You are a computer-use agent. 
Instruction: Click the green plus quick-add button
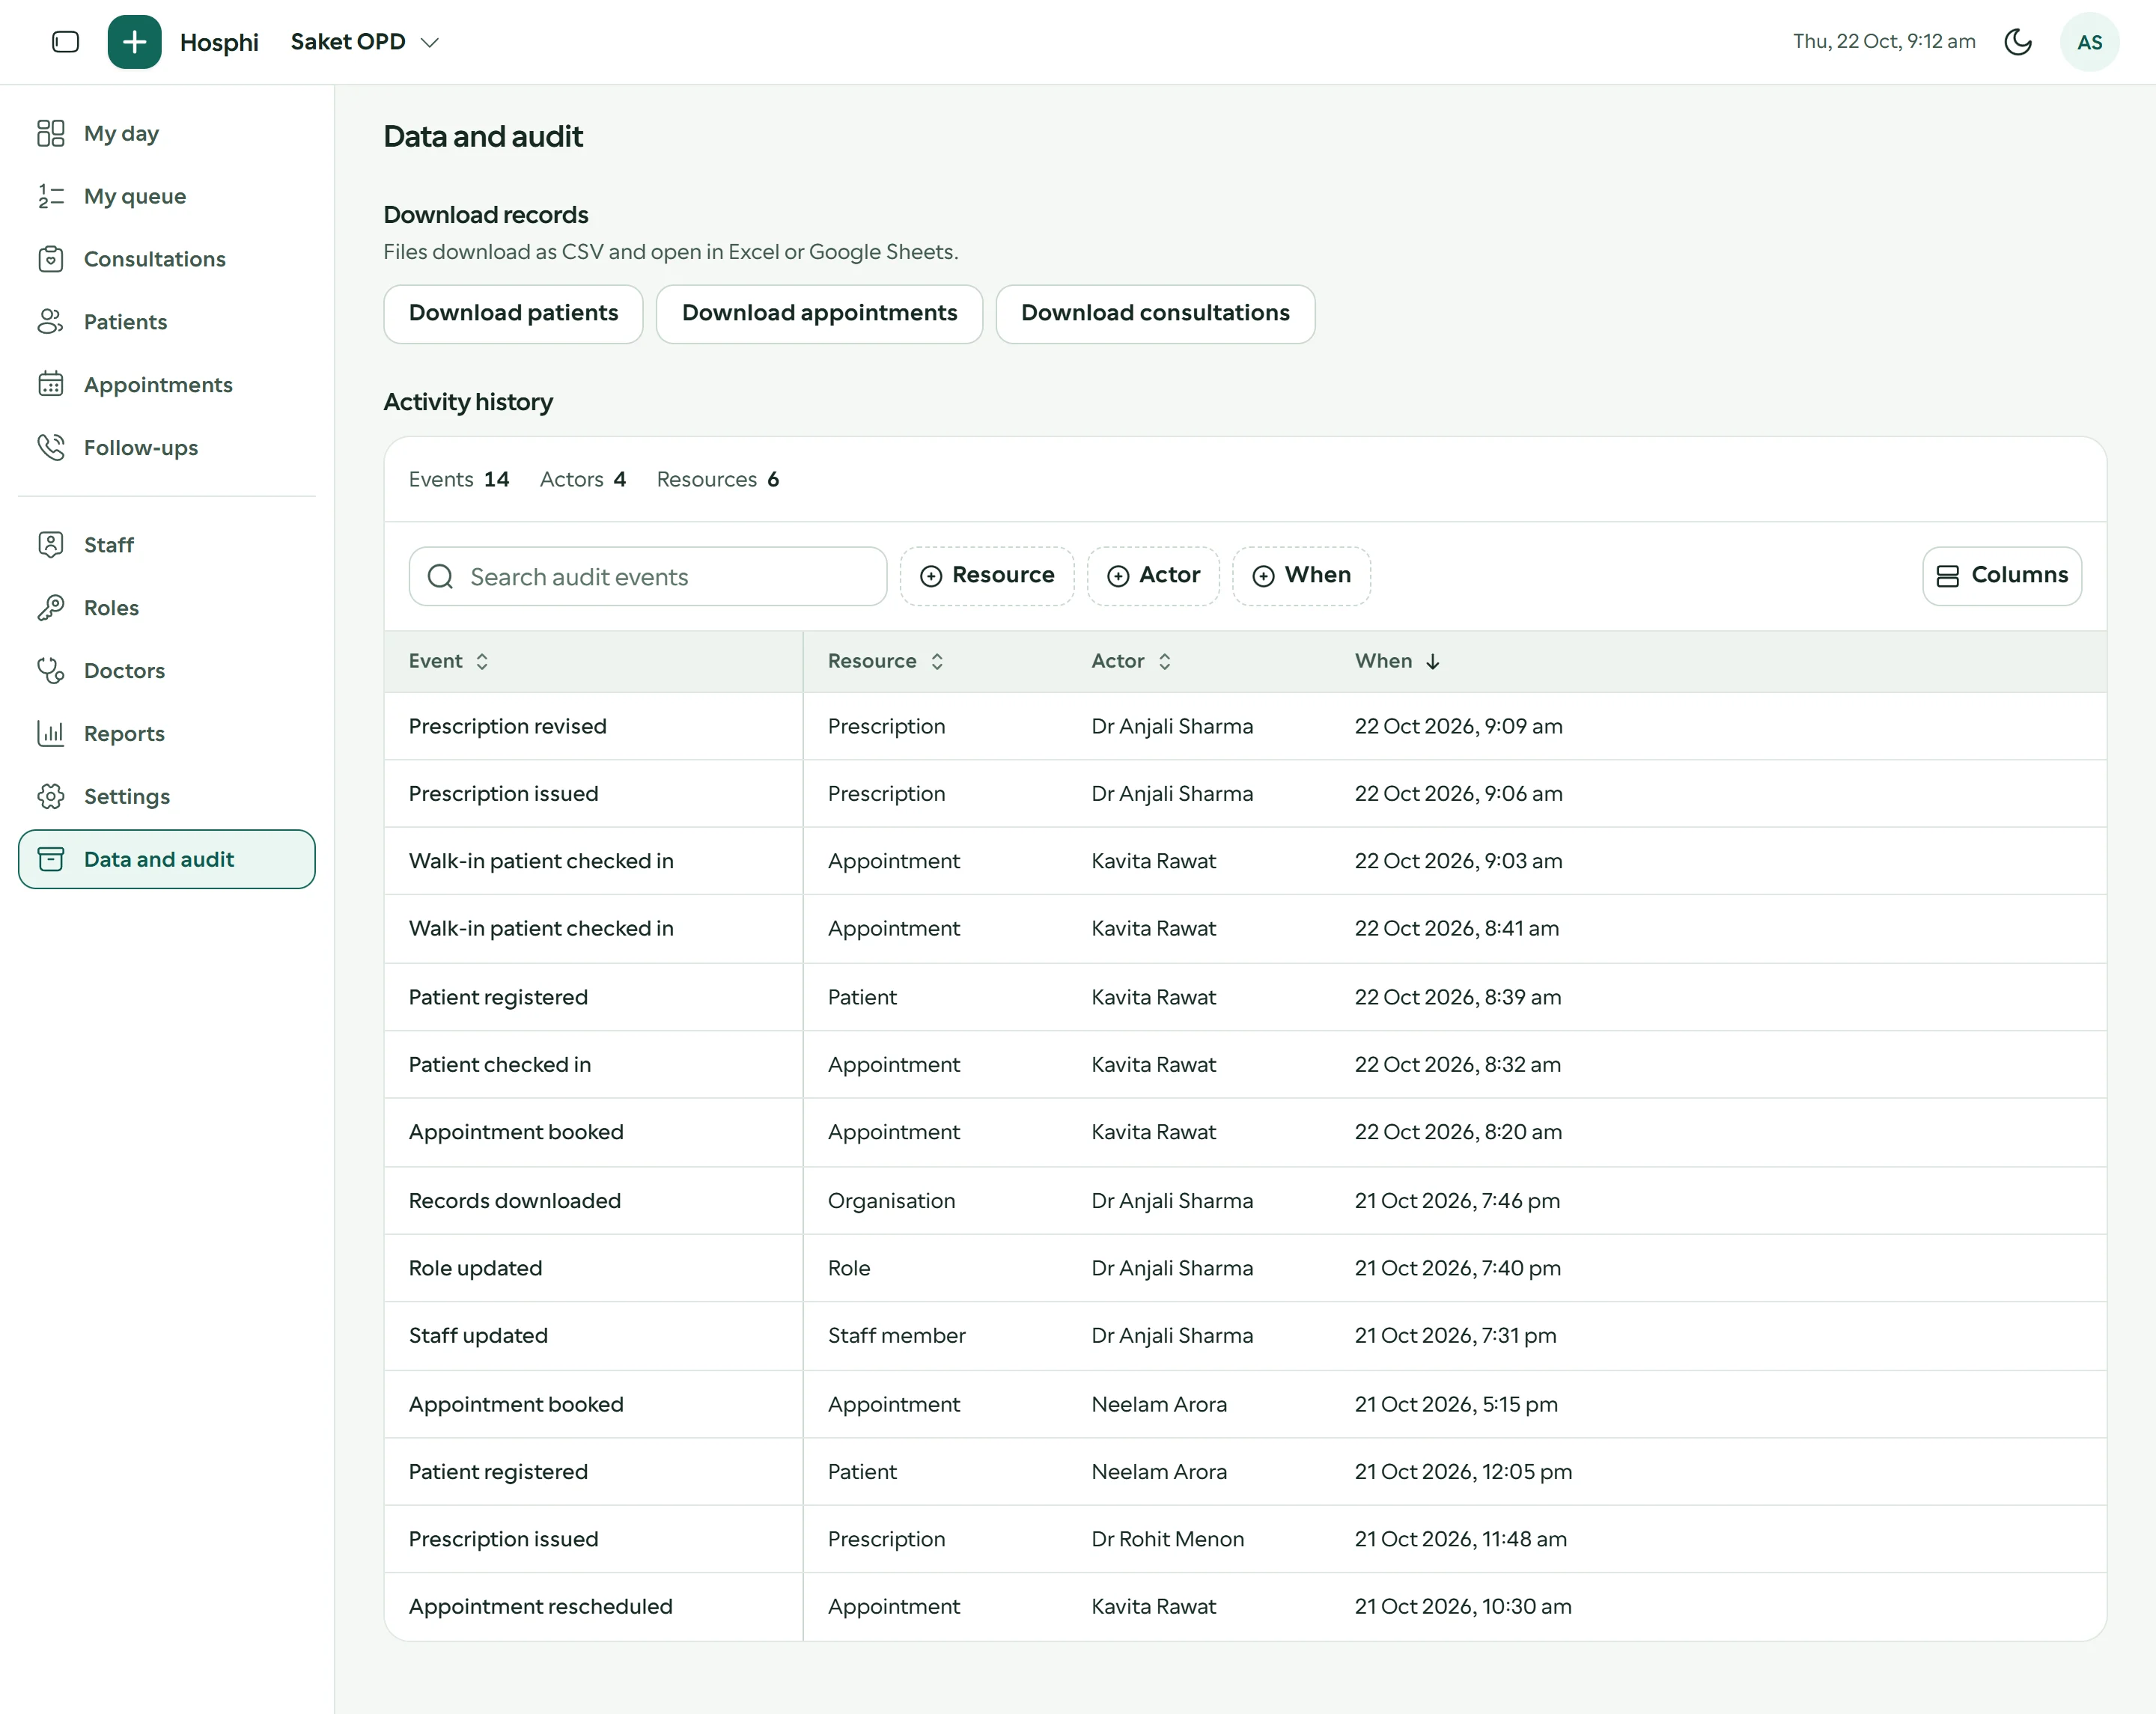click(134, 42)
